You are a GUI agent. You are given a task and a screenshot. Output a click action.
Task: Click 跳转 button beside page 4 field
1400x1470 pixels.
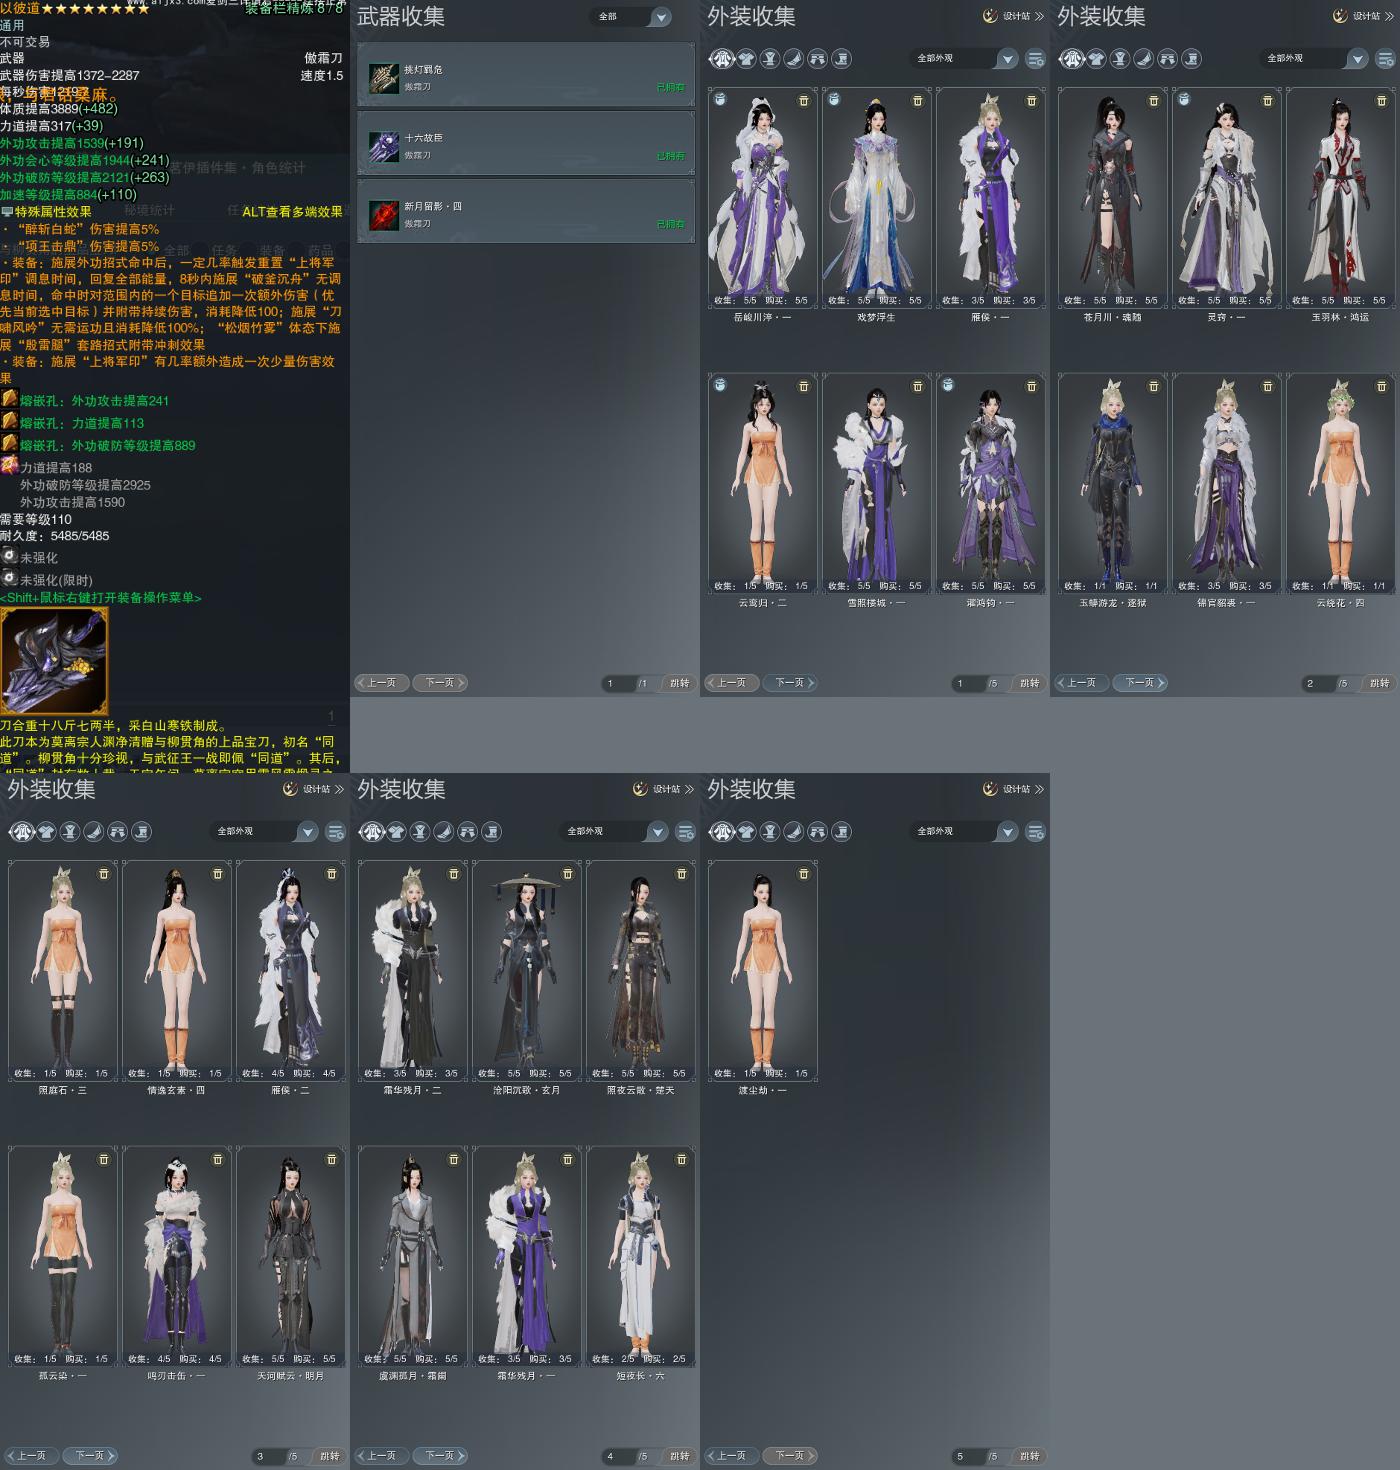click(x=679, y=1456)
